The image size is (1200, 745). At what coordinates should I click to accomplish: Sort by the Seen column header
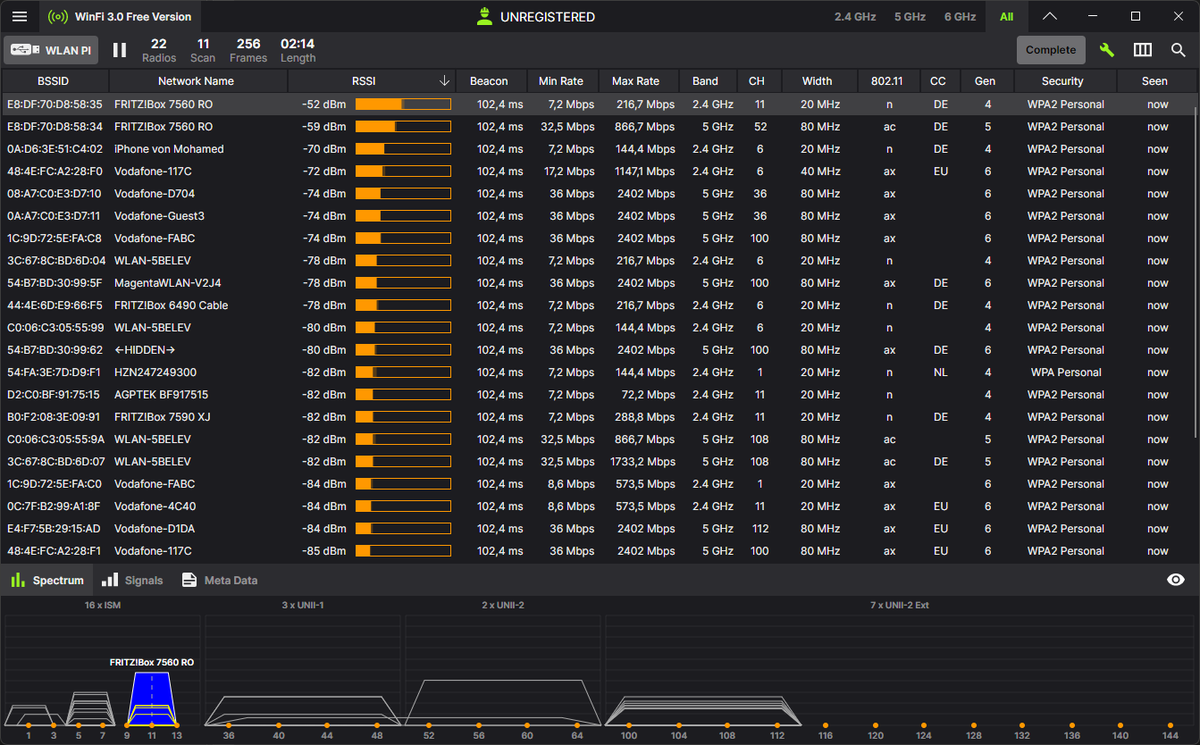tap(1155, 81)
